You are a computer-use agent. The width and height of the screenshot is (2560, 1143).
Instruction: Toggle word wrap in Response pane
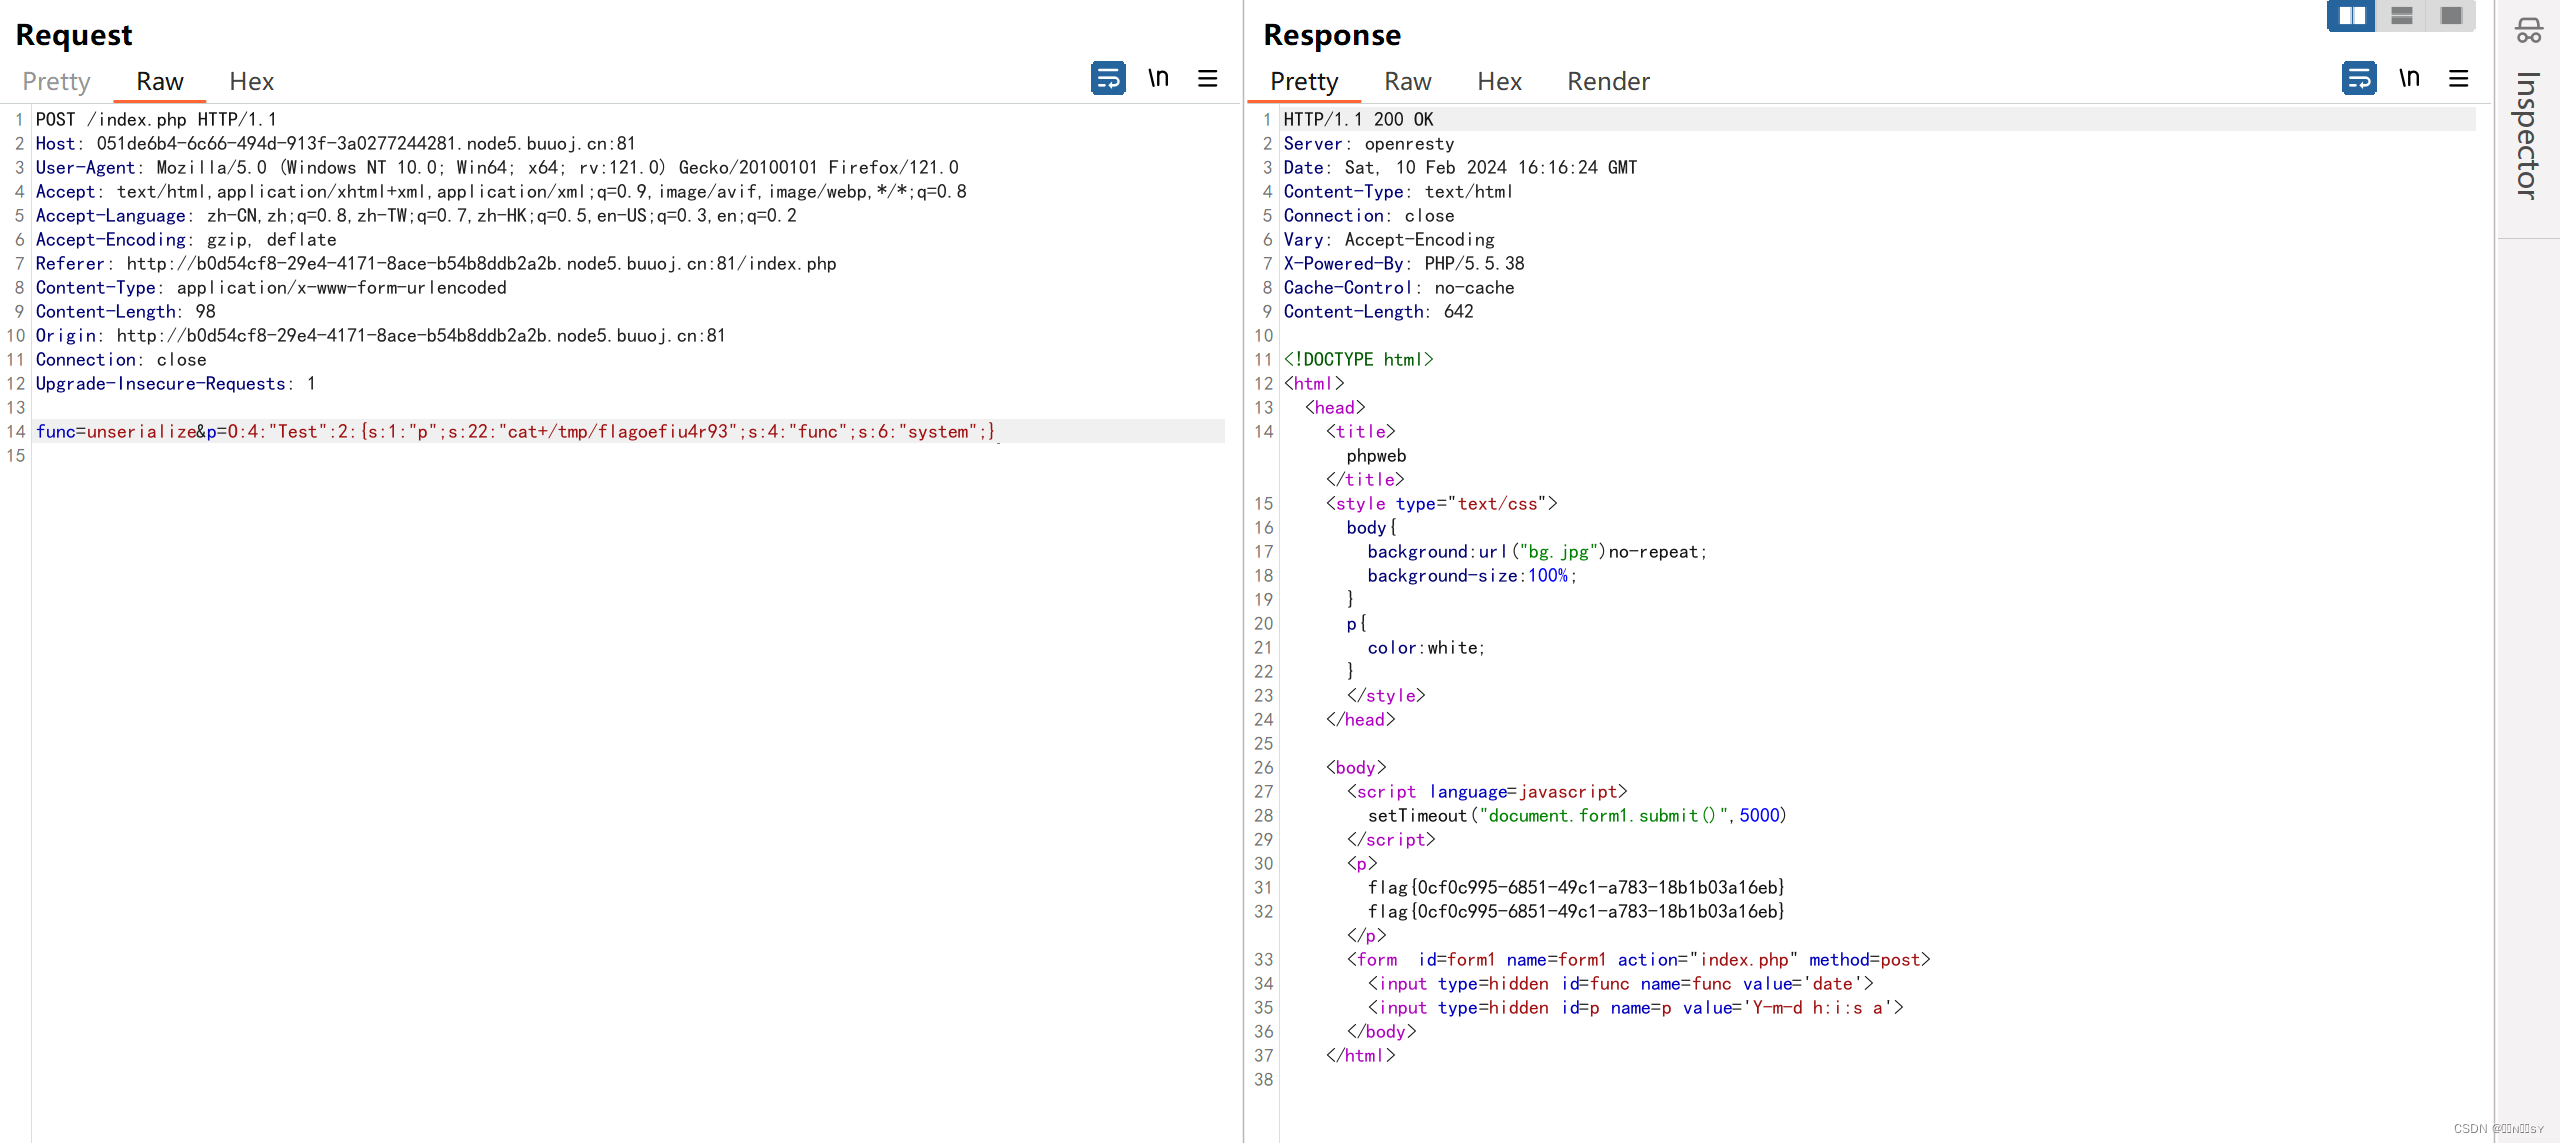point(2359,78)
